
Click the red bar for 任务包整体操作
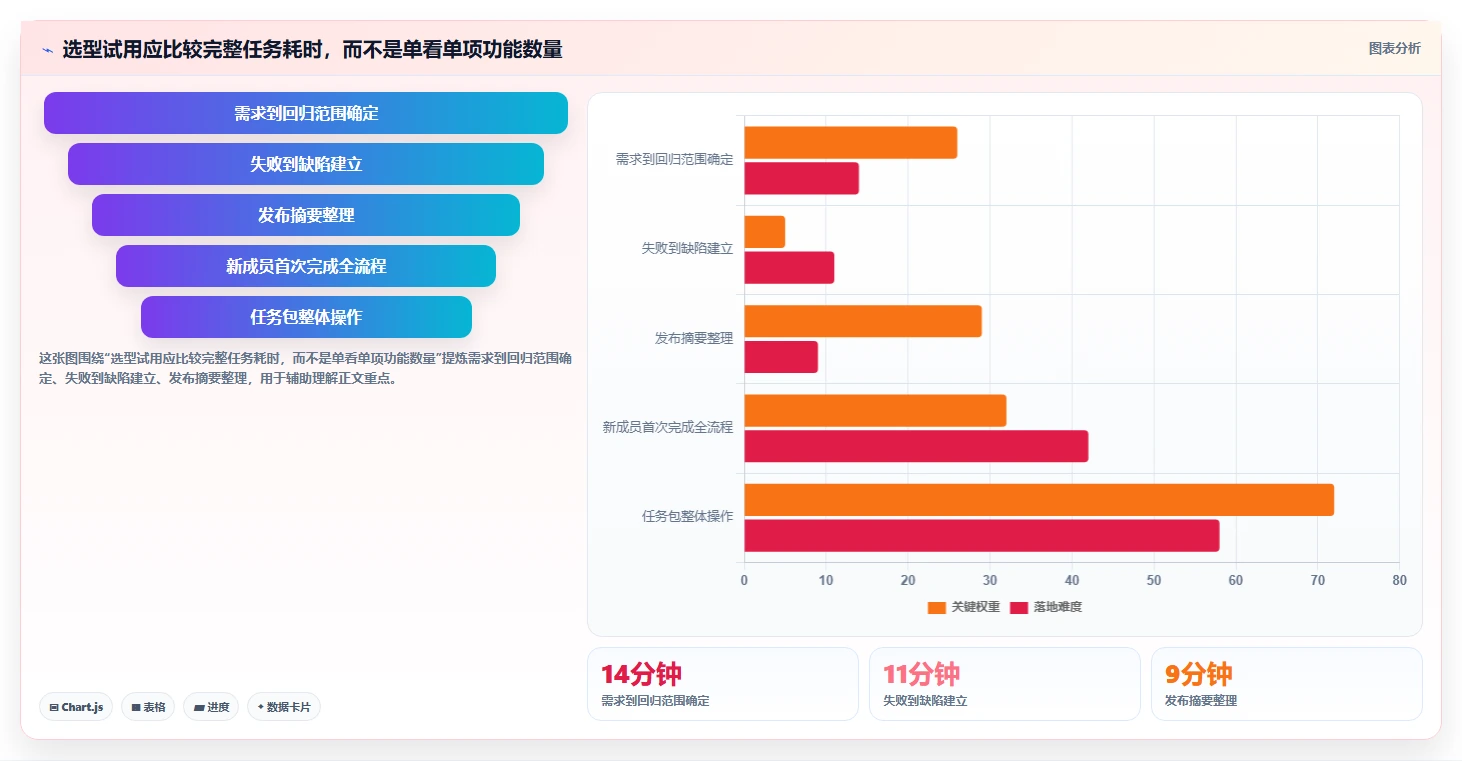click(982, 535)
